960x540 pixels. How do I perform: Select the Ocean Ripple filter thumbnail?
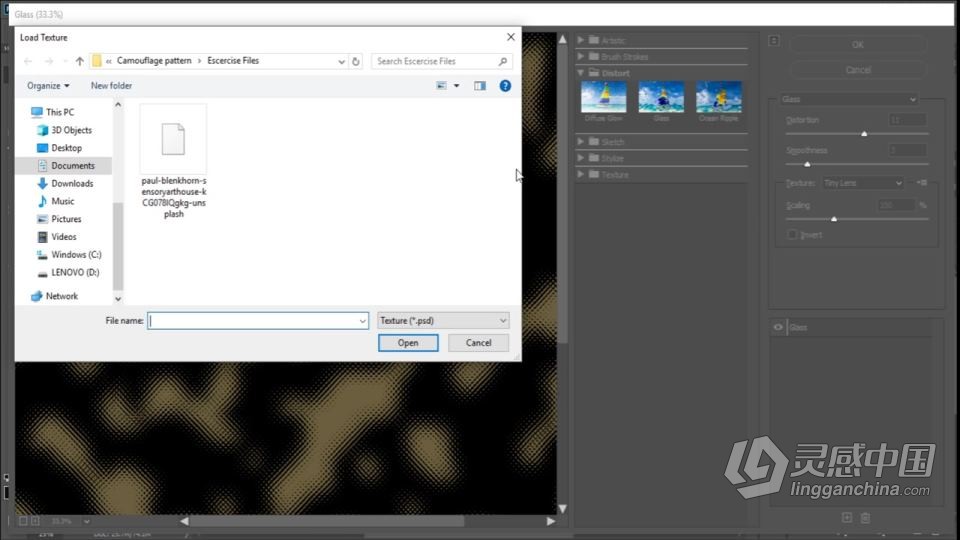point(719,97)
